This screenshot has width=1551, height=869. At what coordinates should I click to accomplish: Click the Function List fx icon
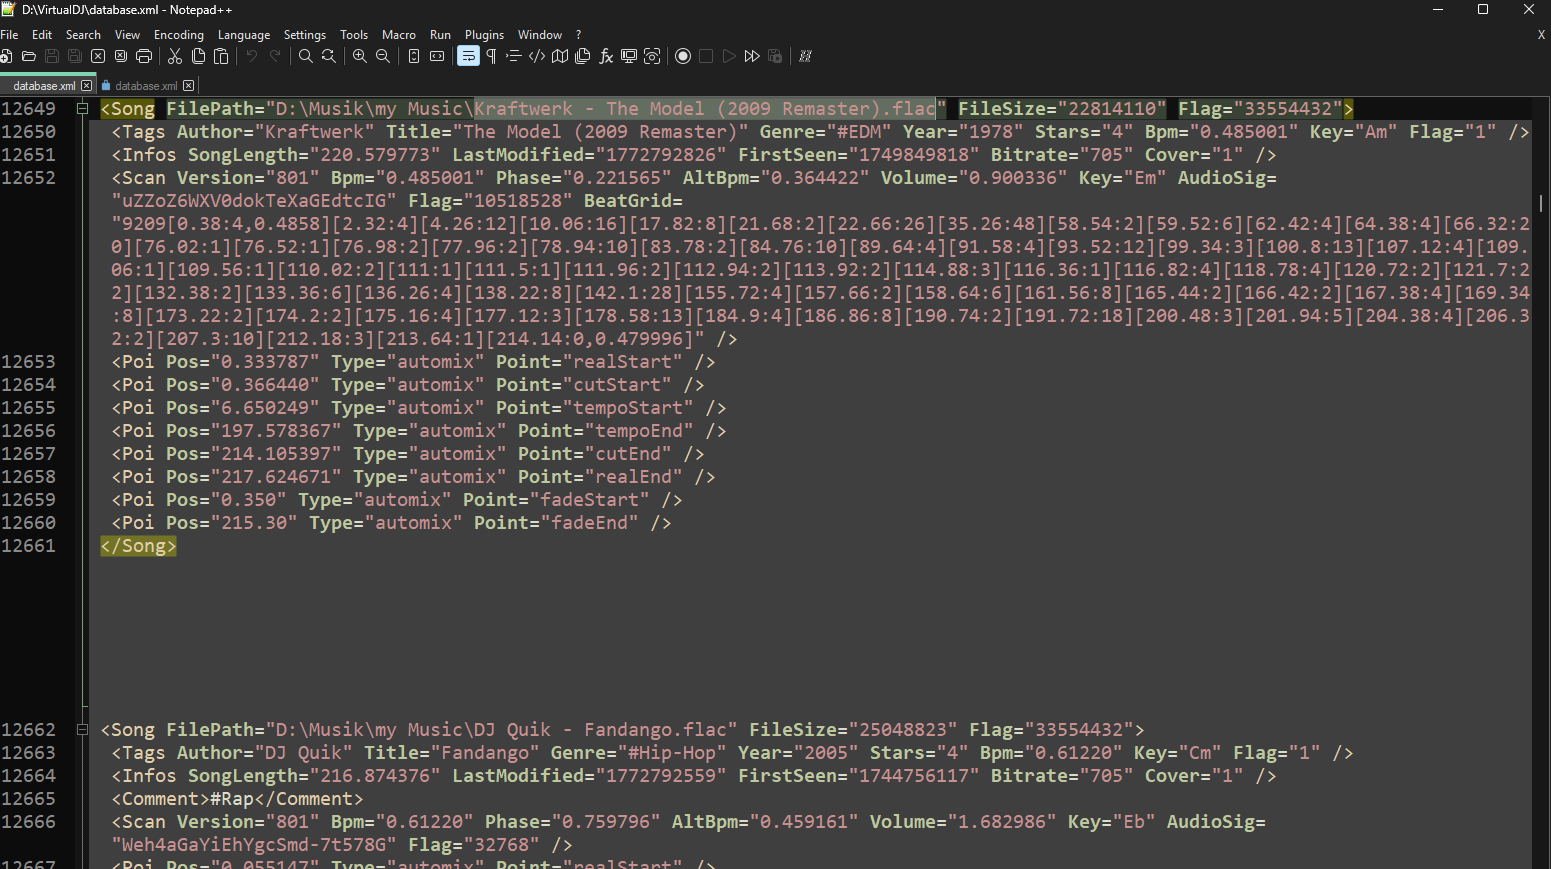click(x=606, y=57)
